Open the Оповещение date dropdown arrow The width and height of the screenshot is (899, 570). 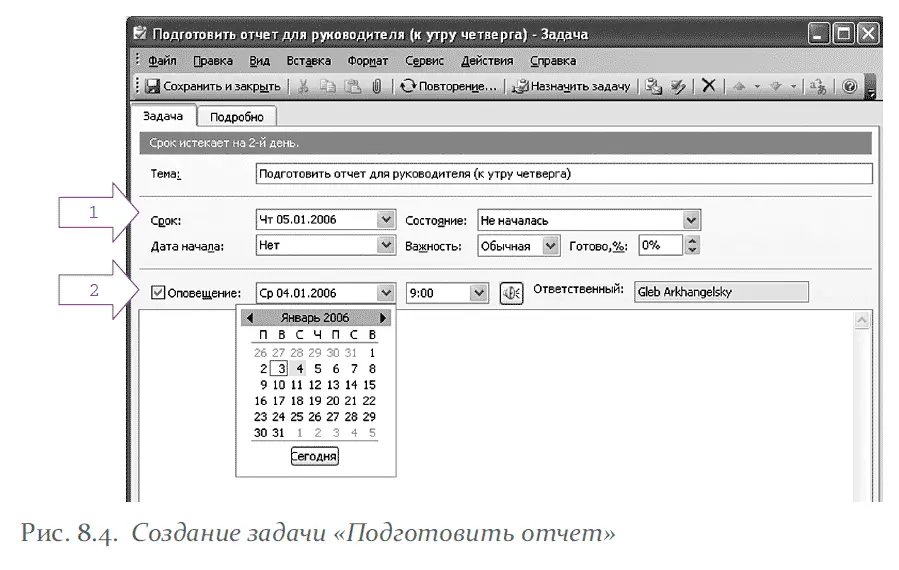click(386, 293)
